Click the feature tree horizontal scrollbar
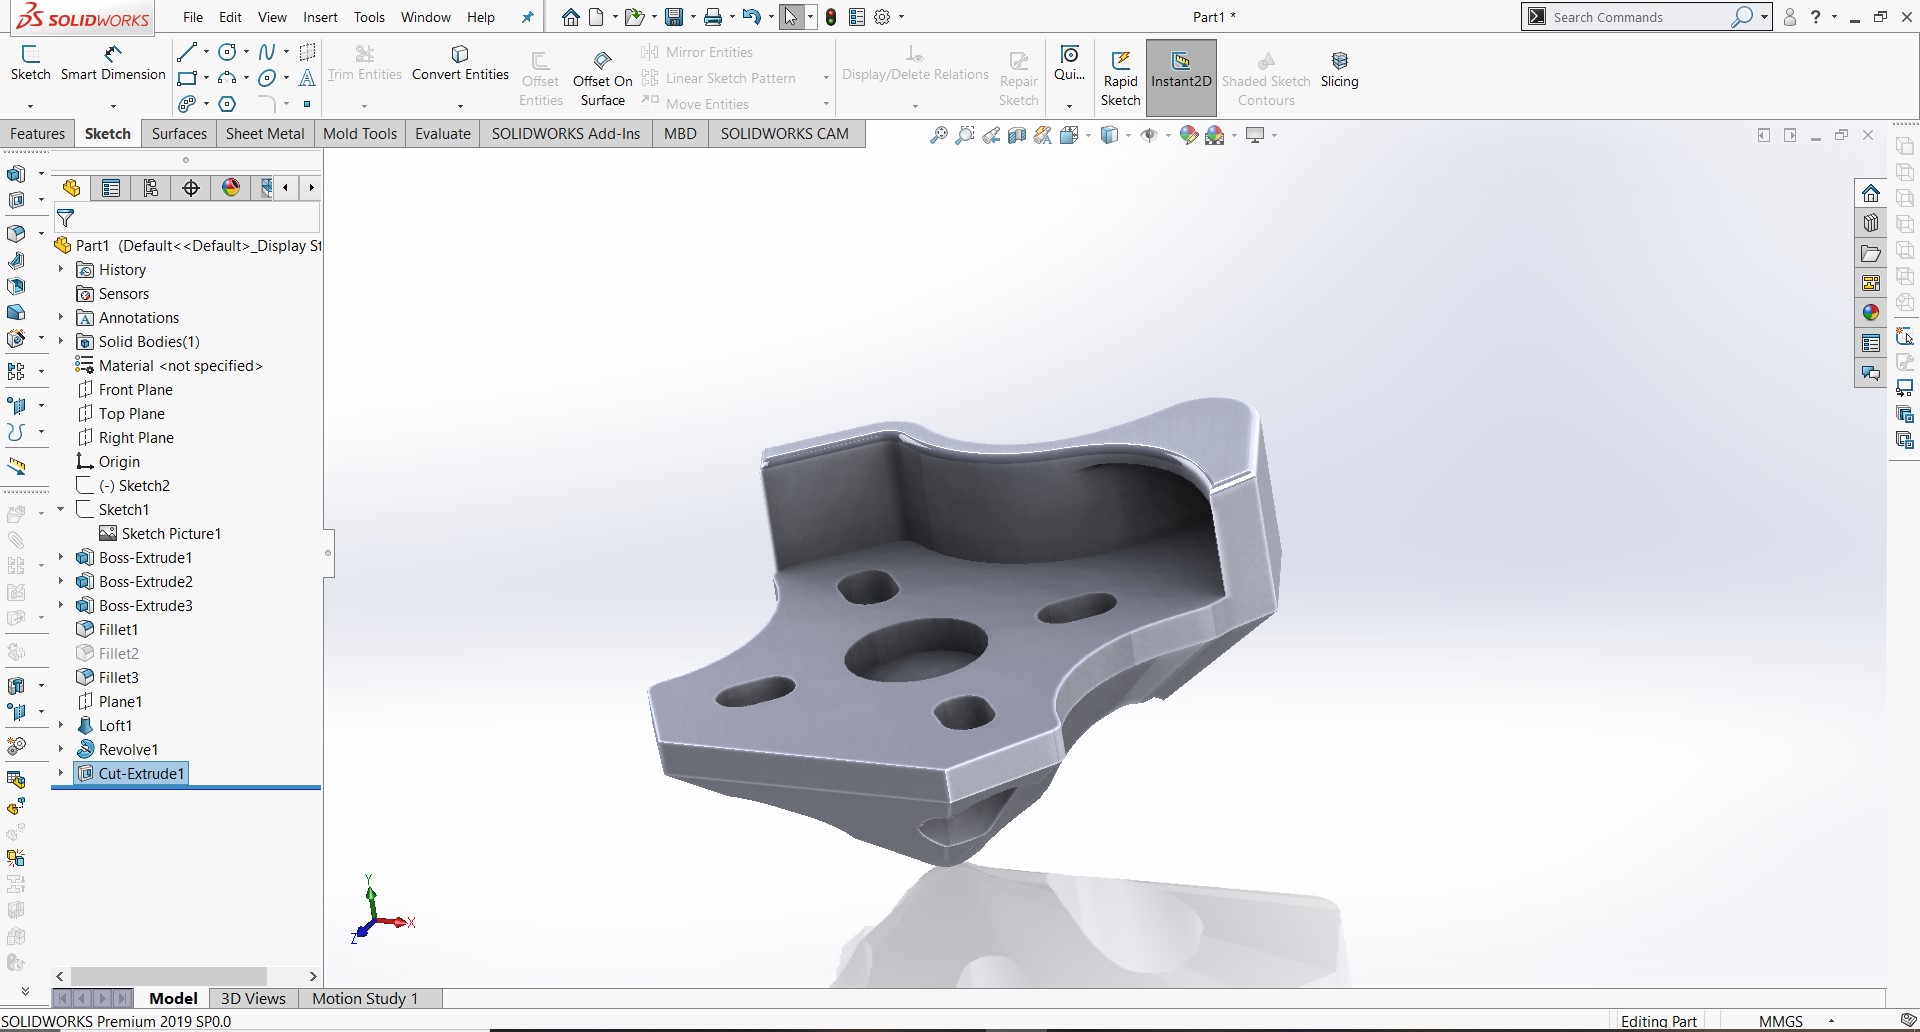Image resolution: width=1920 pixels, height=1032 pixels. (169, 976)
